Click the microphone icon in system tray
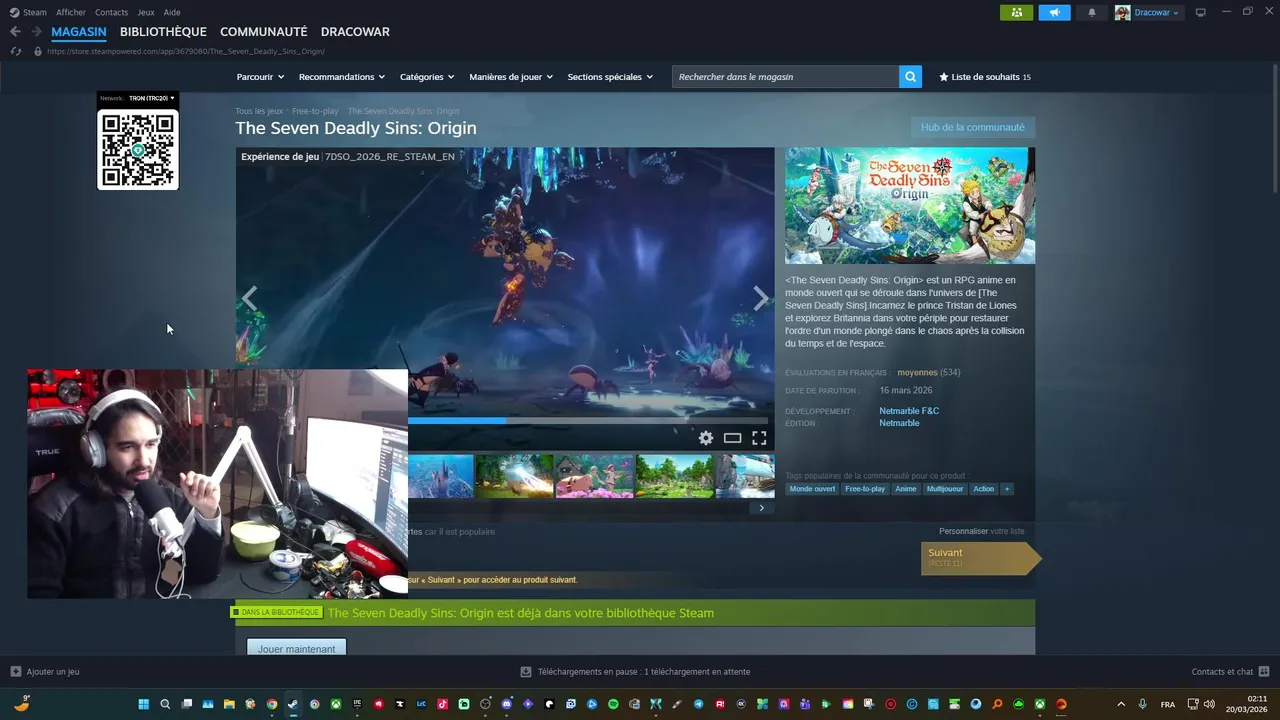This screenshot has width=1280, height=720. point(1143,704)
